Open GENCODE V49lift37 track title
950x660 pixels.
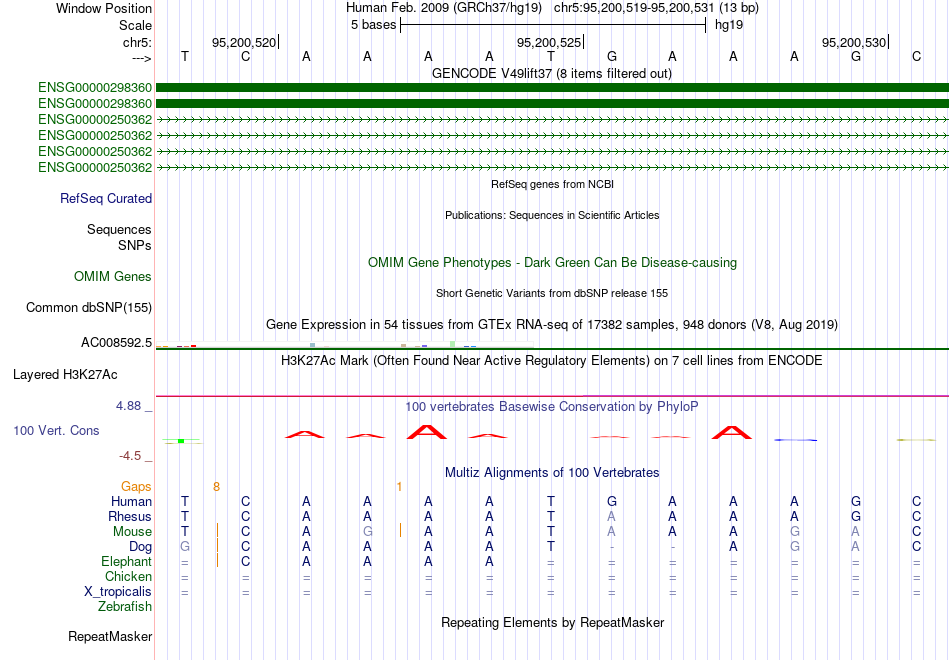[551, 73]
